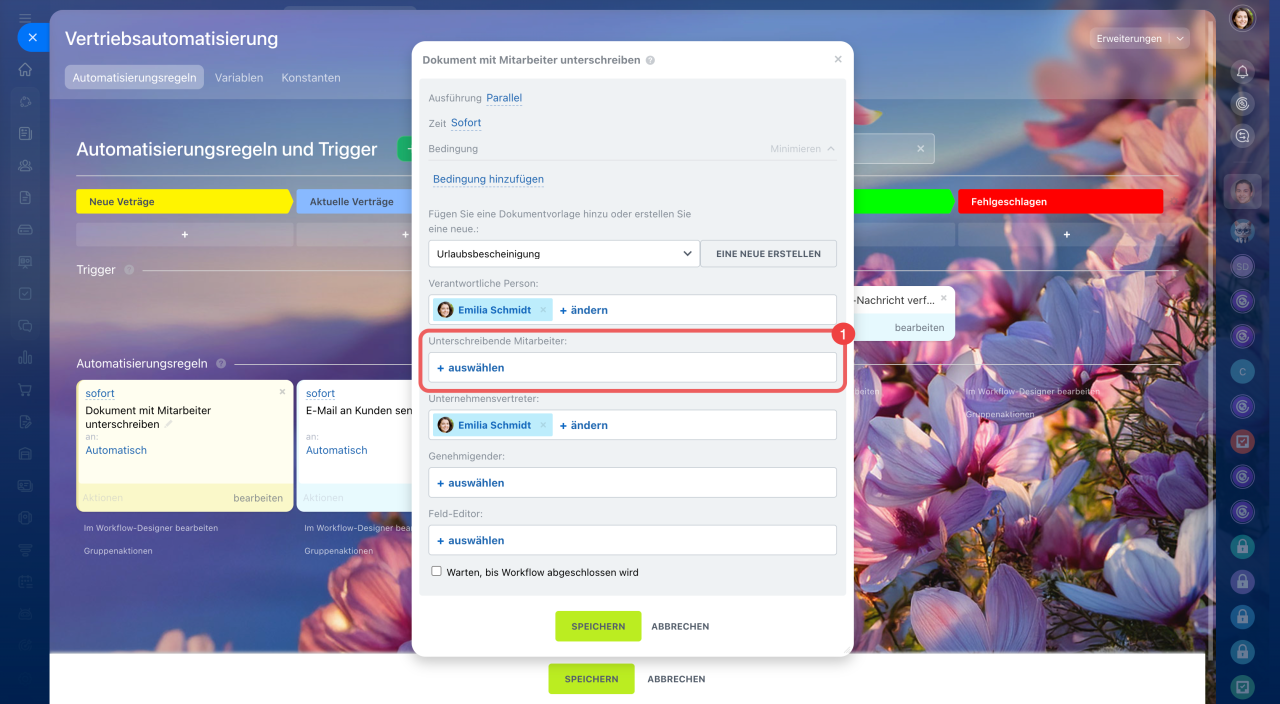Select the red Fehlgeschlagen stage header
The width and height of the screenshot is (1280, 704).
click(x=1060, y=201)
